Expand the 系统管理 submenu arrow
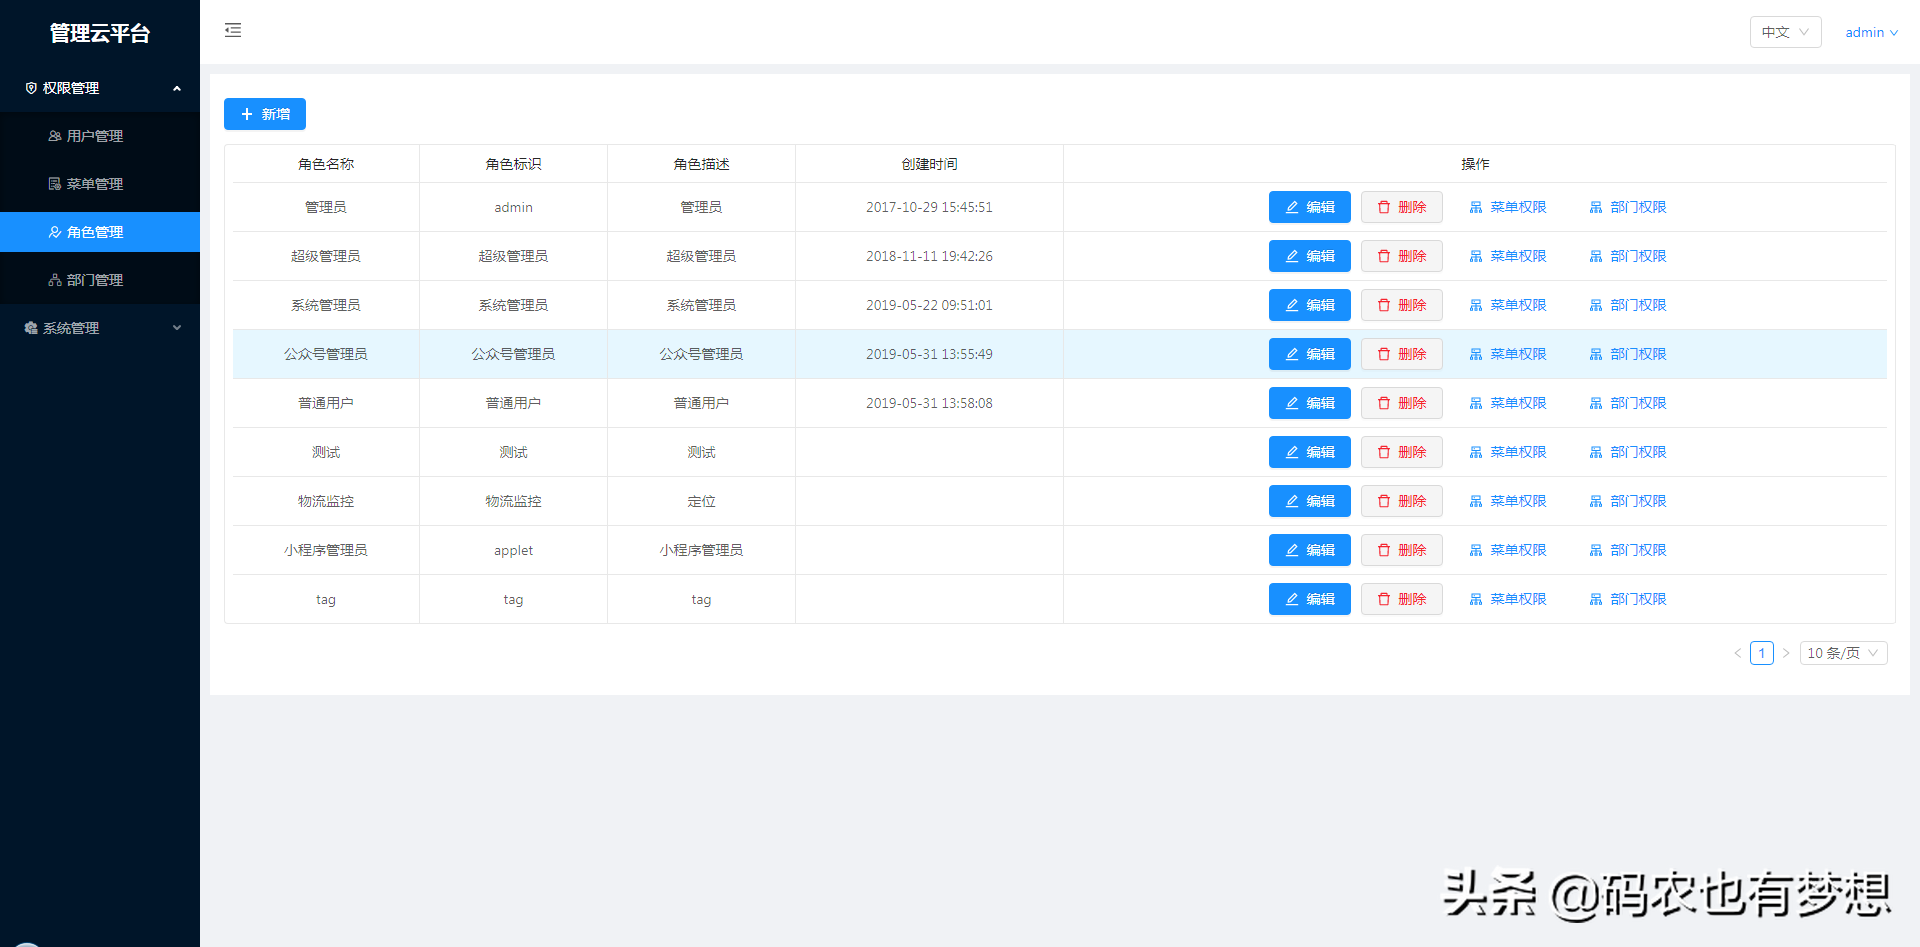 point(177,328)
